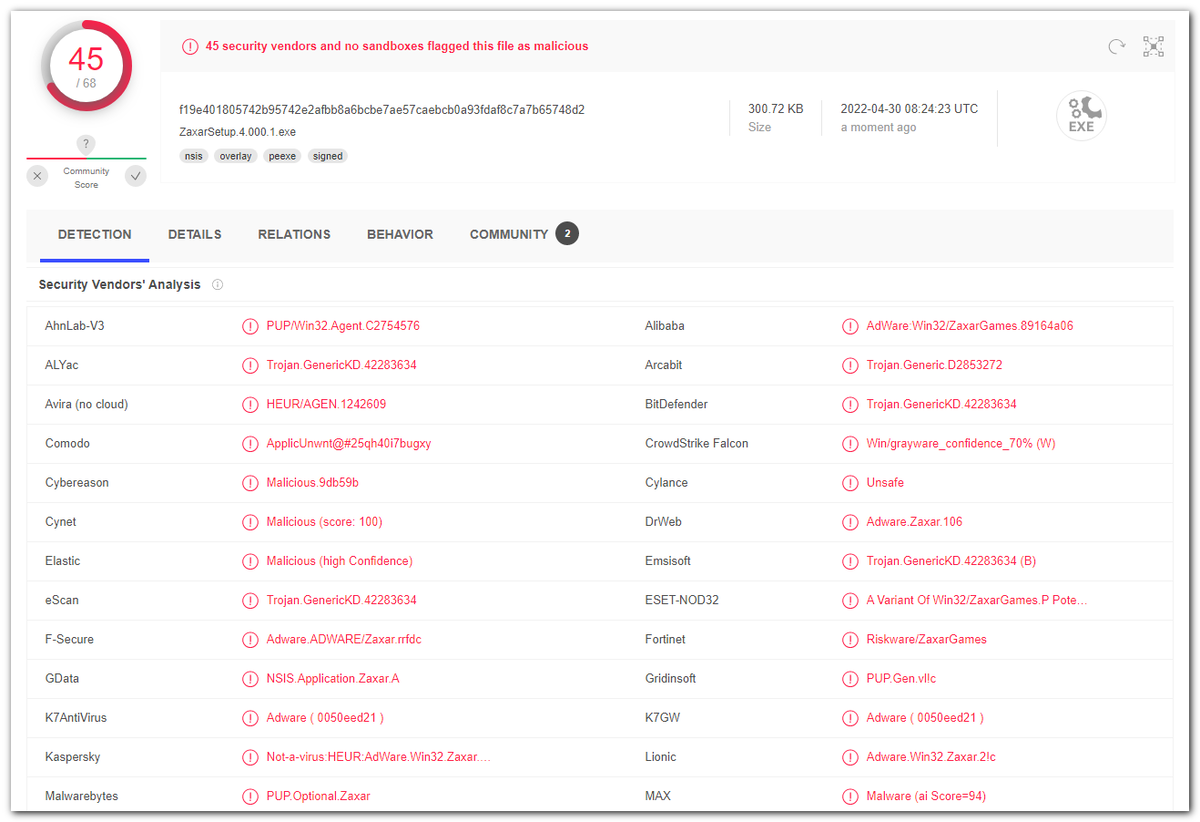Click Comodo detection warning icon
1200x822 pixels.
tap(250, 443)
